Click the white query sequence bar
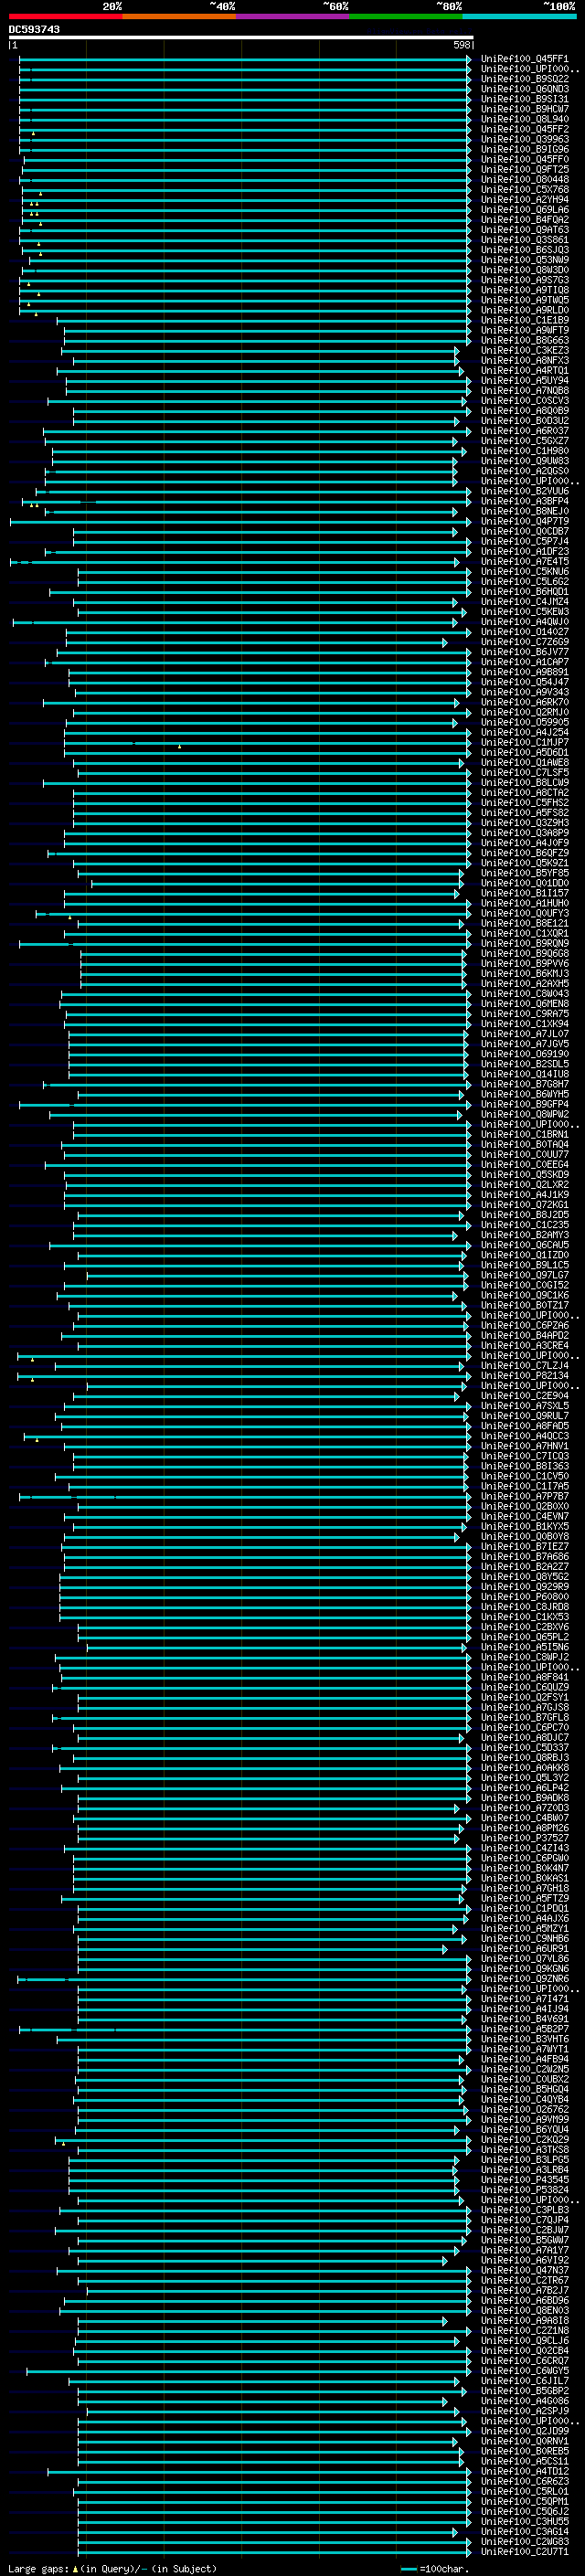The width and height of the screenshot is (585, 2576). point(241,37)
